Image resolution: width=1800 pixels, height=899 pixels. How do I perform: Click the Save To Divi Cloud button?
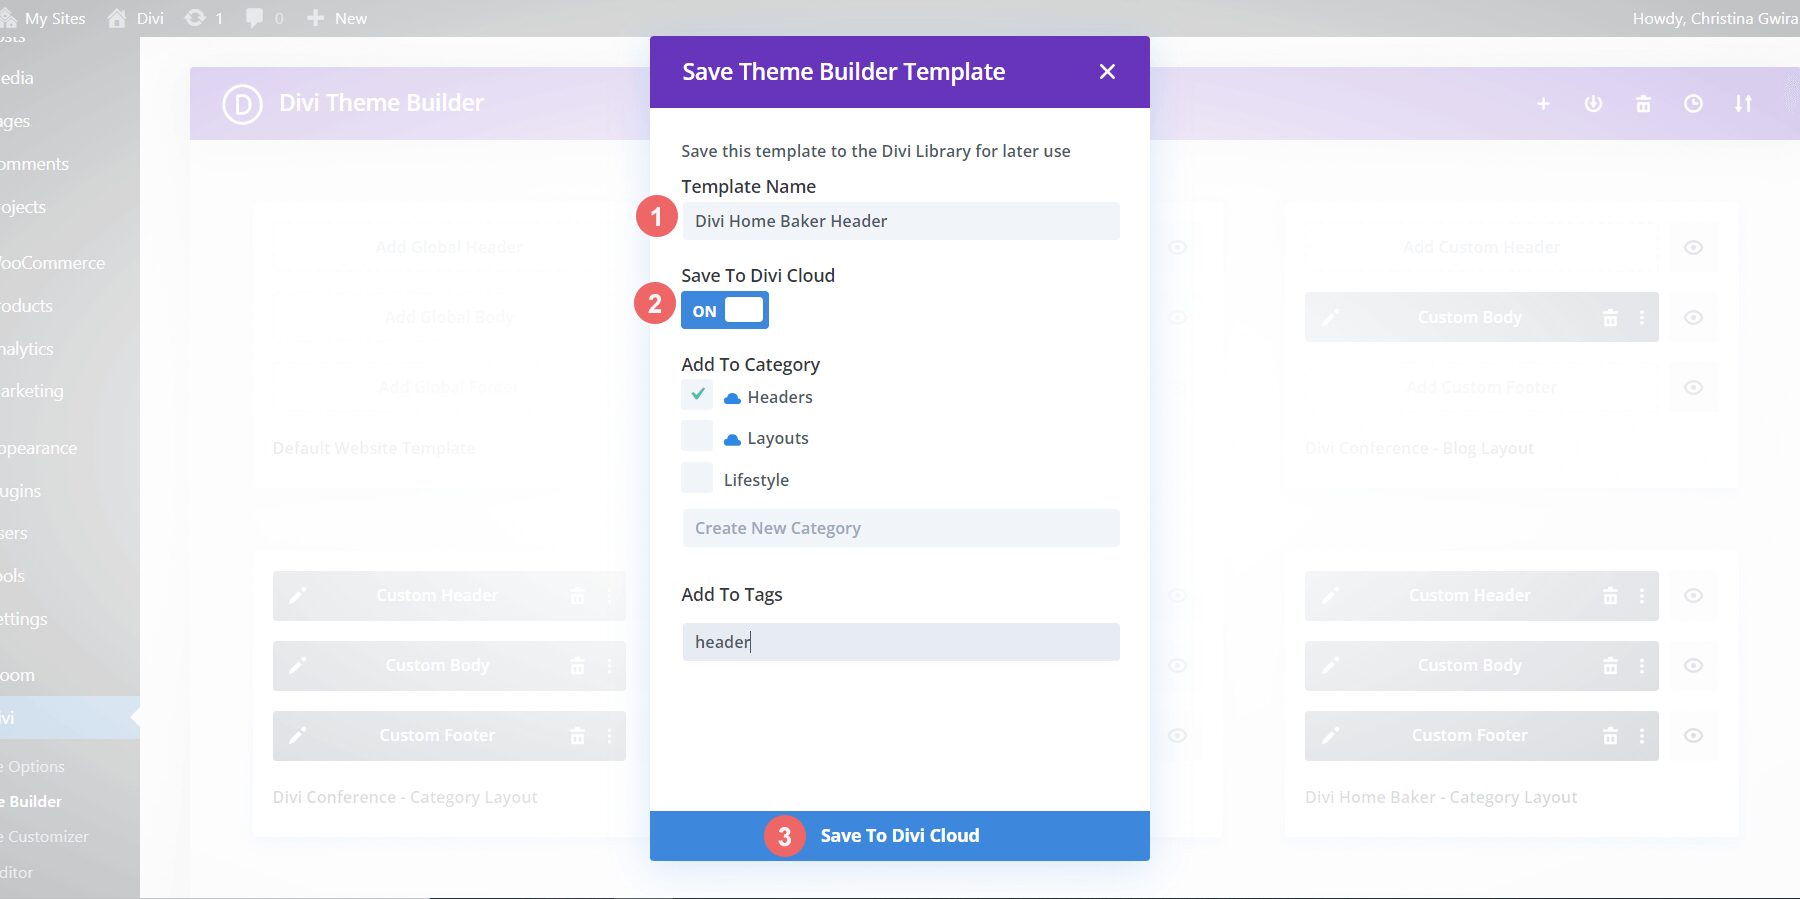[900, 836]
